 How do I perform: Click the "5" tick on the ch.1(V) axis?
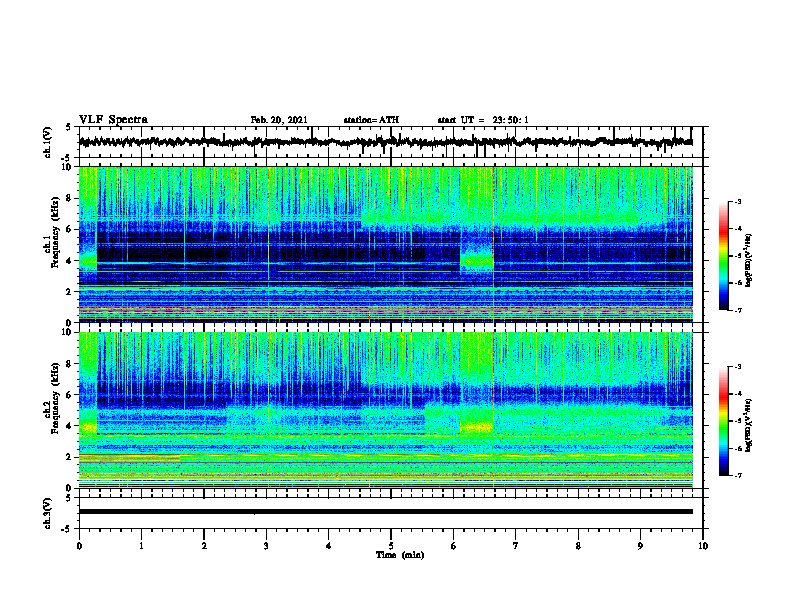(x=68, y=127)
